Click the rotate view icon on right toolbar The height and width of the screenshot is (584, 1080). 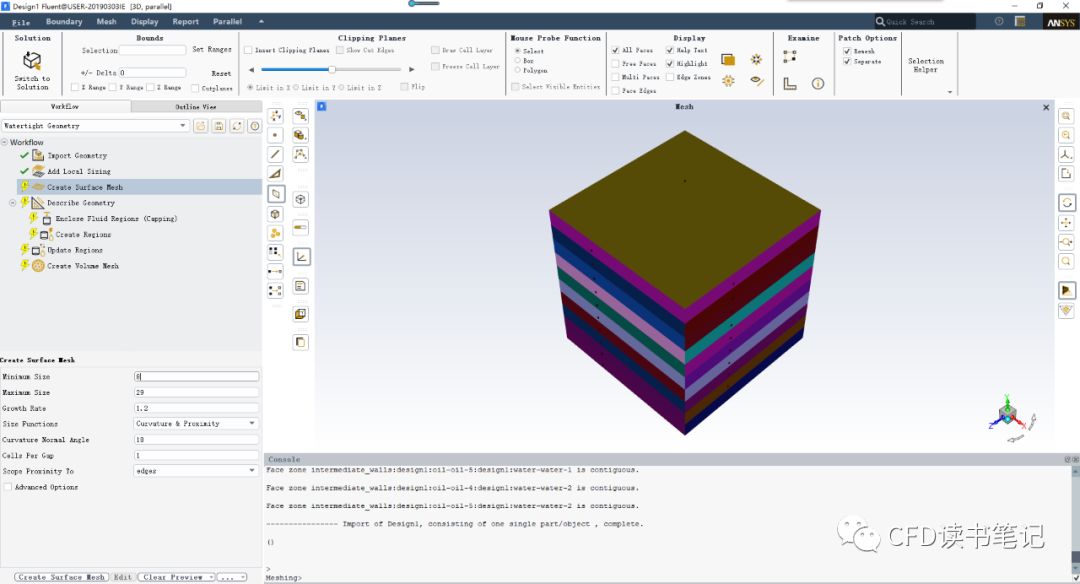1067,202
